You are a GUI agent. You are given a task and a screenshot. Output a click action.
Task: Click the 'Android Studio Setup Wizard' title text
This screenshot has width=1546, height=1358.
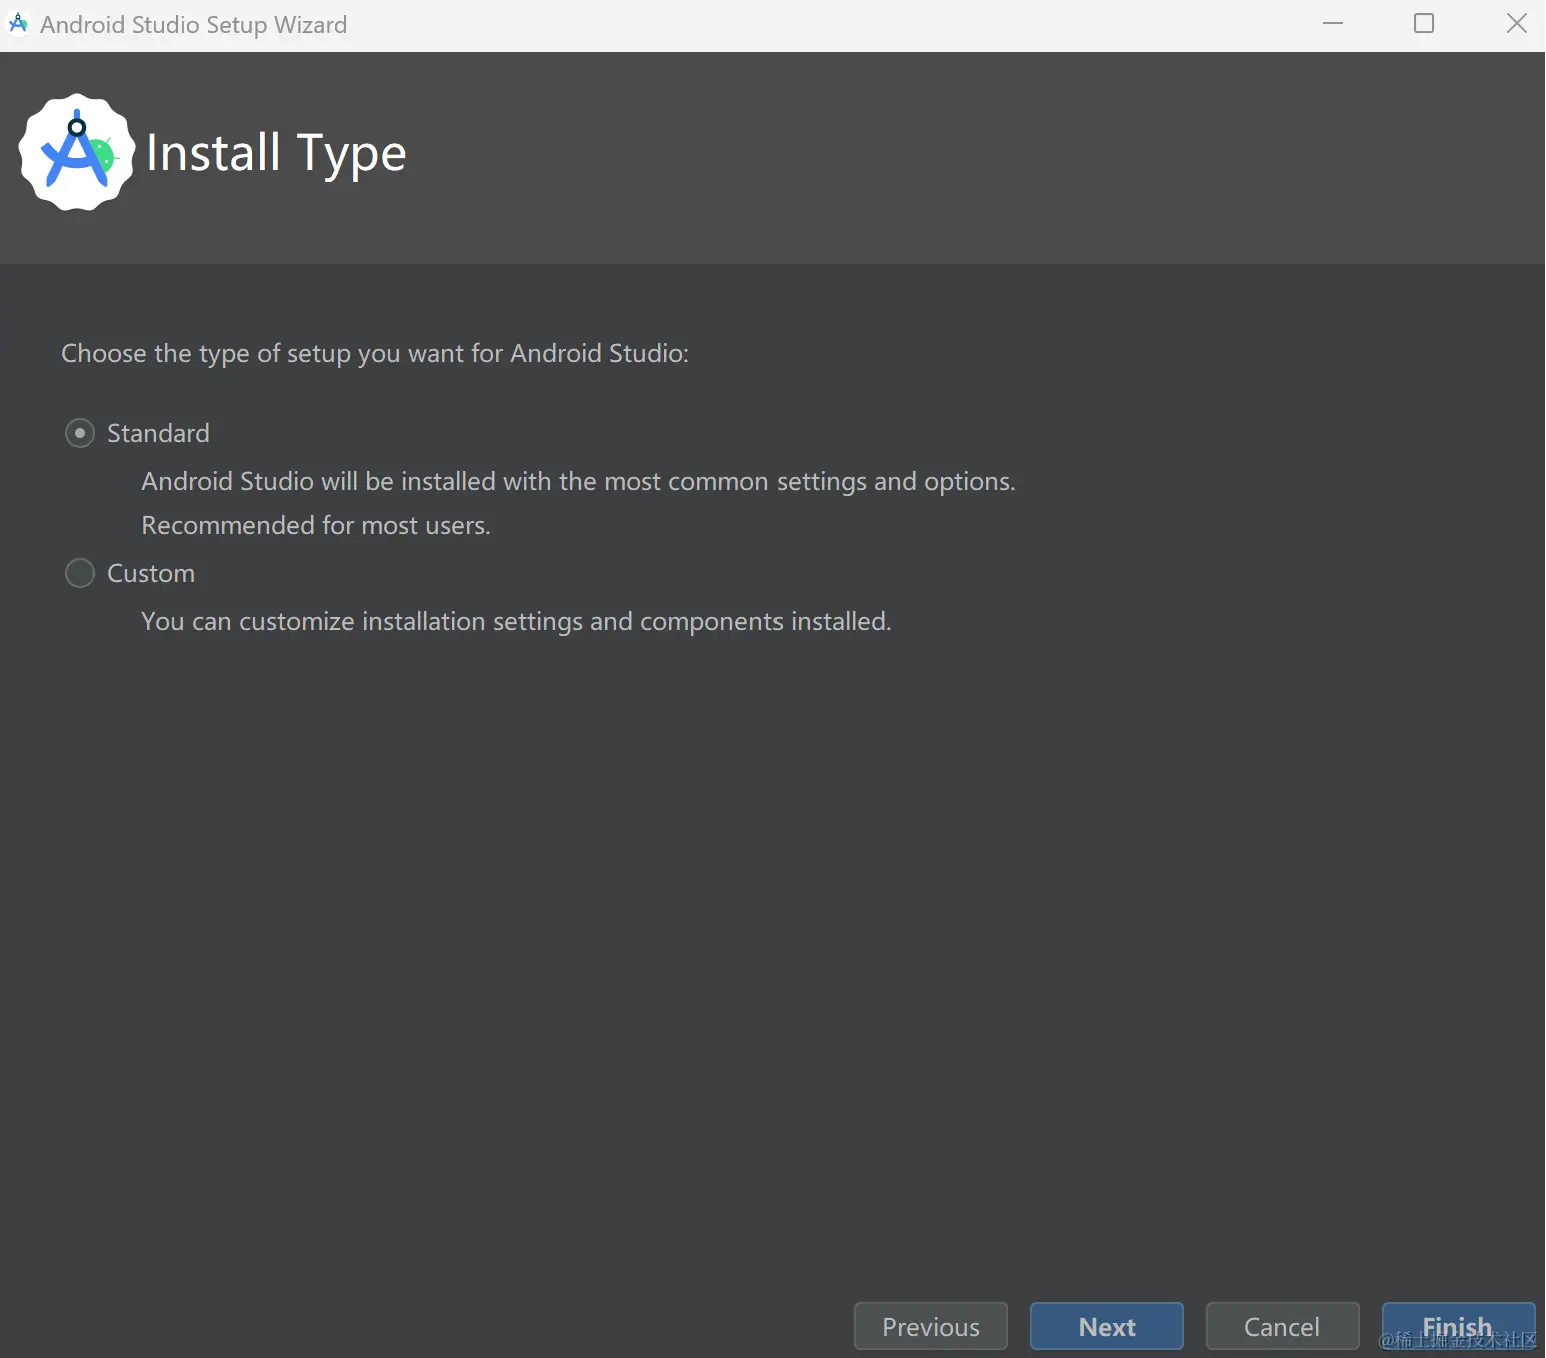click(x=194, y=24)
